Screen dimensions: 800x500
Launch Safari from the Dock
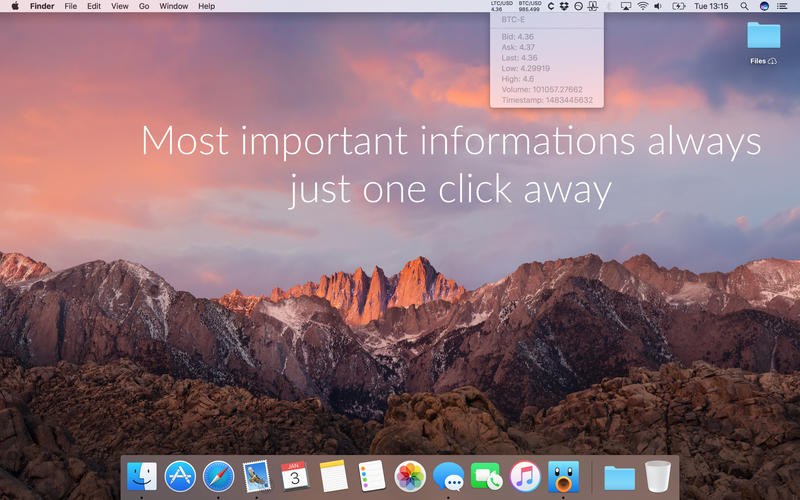(218, 476)
